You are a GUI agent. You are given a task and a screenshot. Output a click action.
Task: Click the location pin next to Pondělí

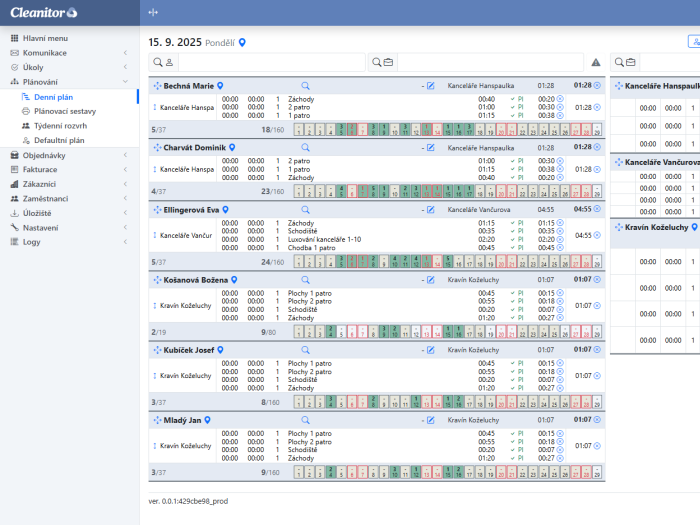tap(241, 43)
